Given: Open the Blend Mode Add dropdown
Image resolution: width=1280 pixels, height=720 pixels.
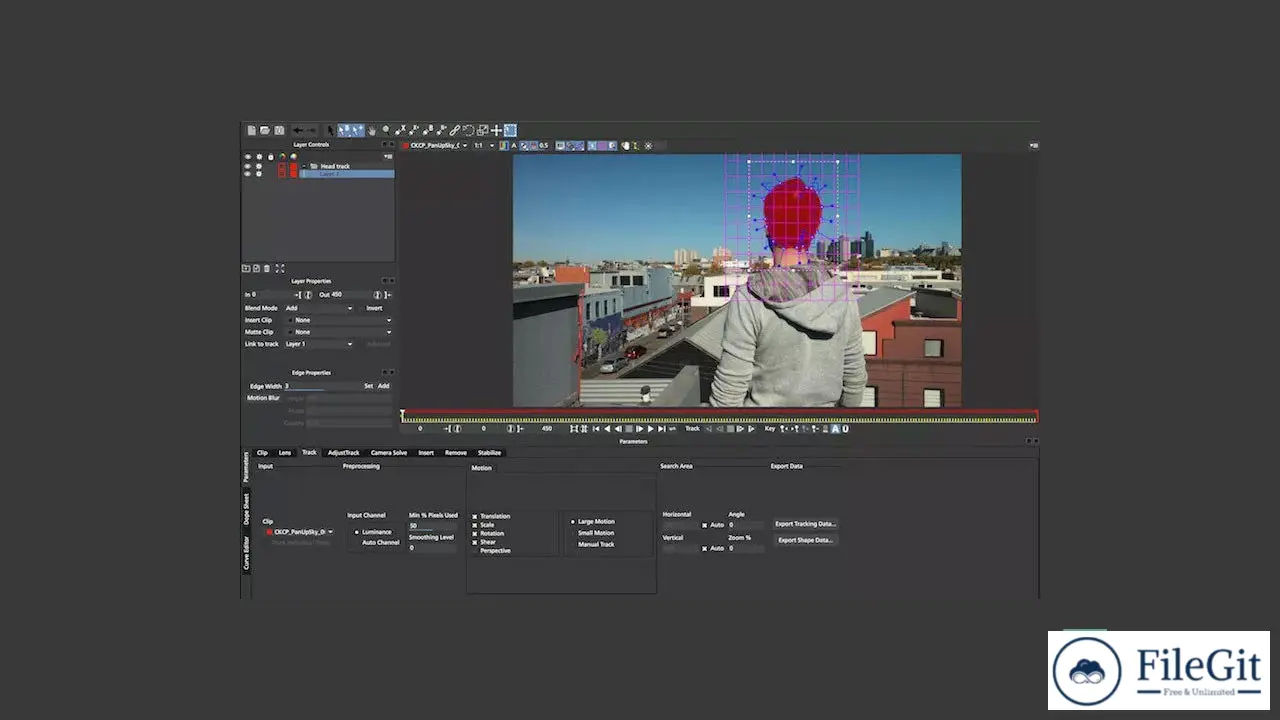Looking at the screenshot, I should point(319,308).
